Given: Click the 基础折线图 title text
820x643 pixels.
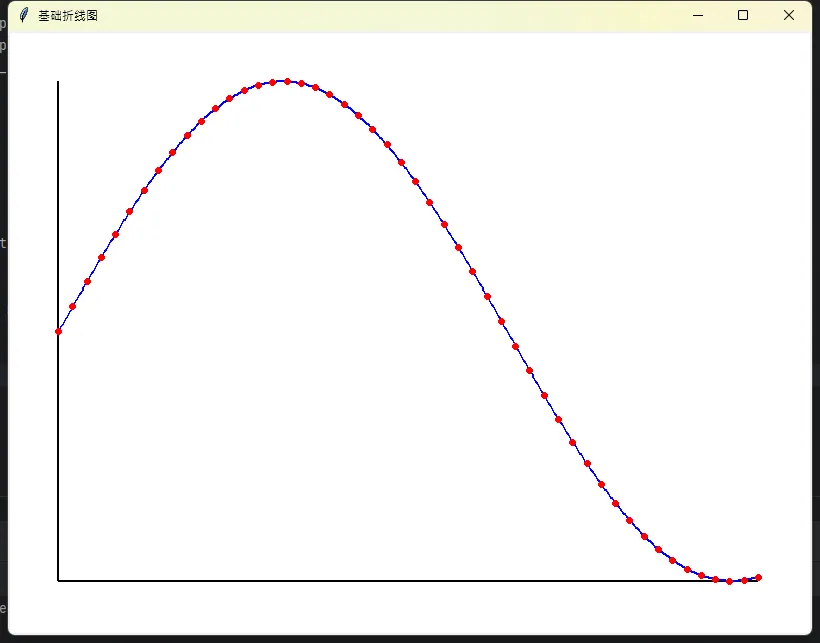Looking at the screenshot, I should point(68,16).
